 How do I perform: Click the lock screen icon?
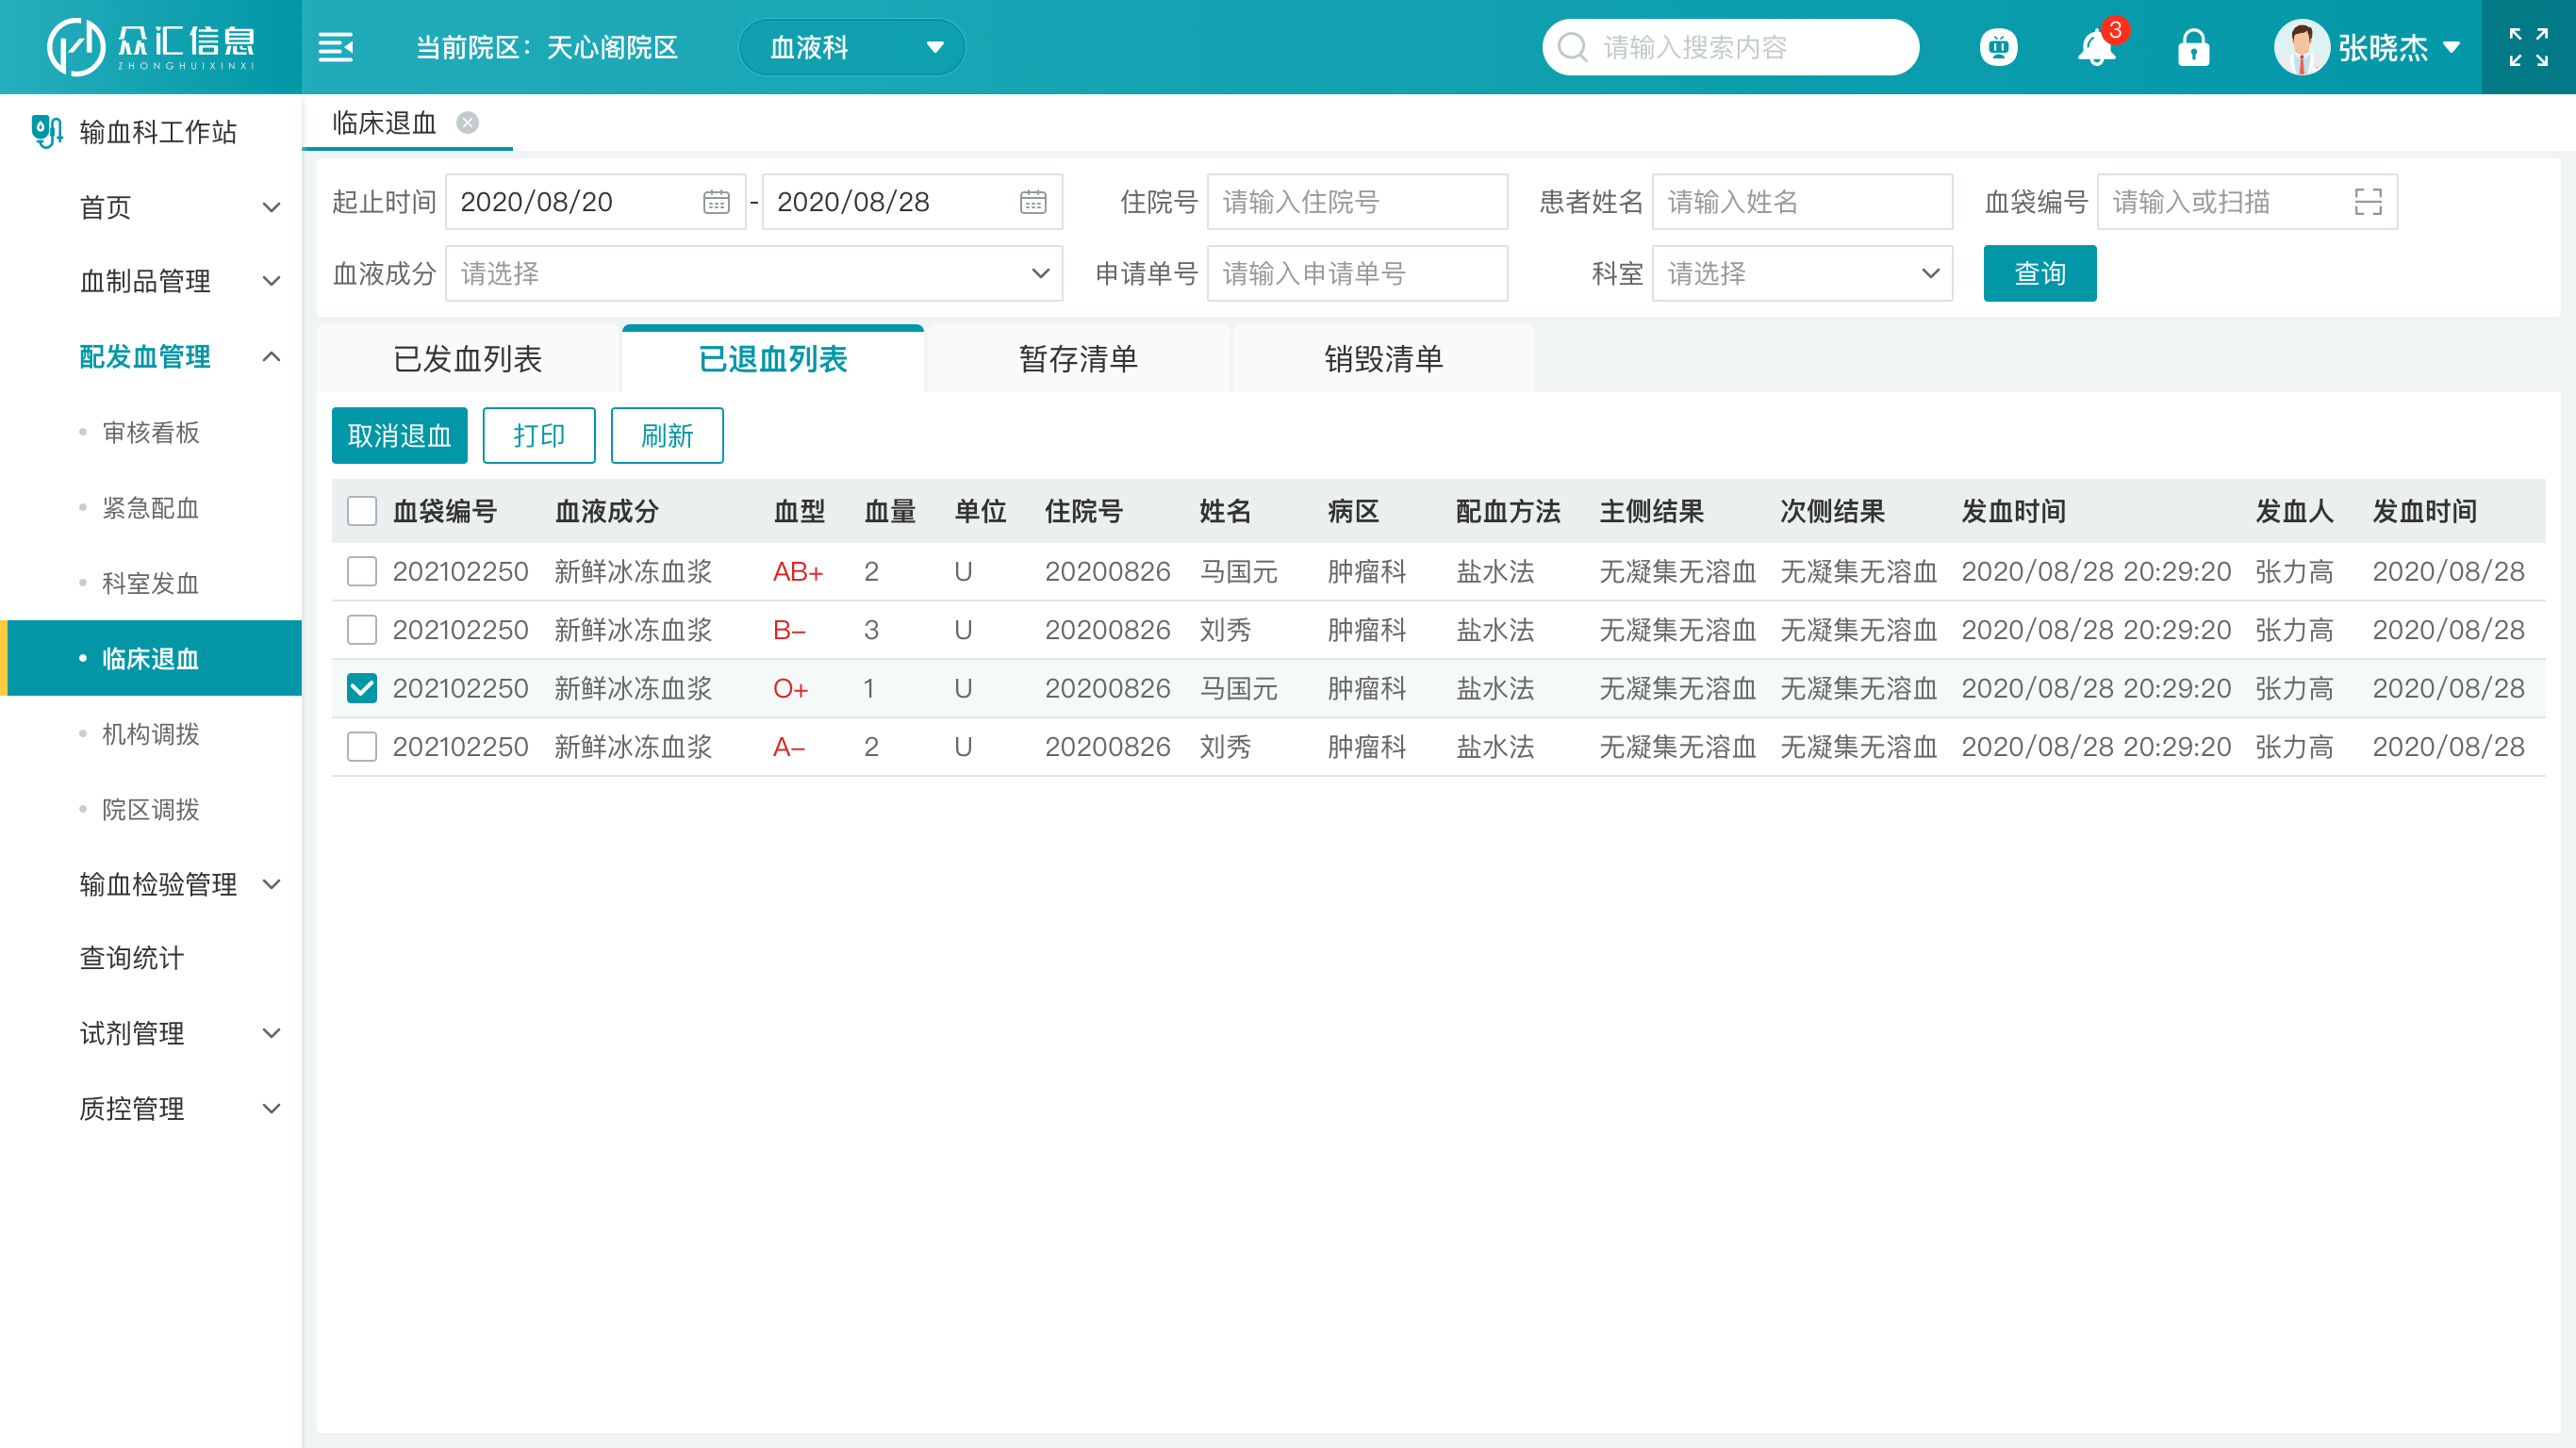[2193, 47]
